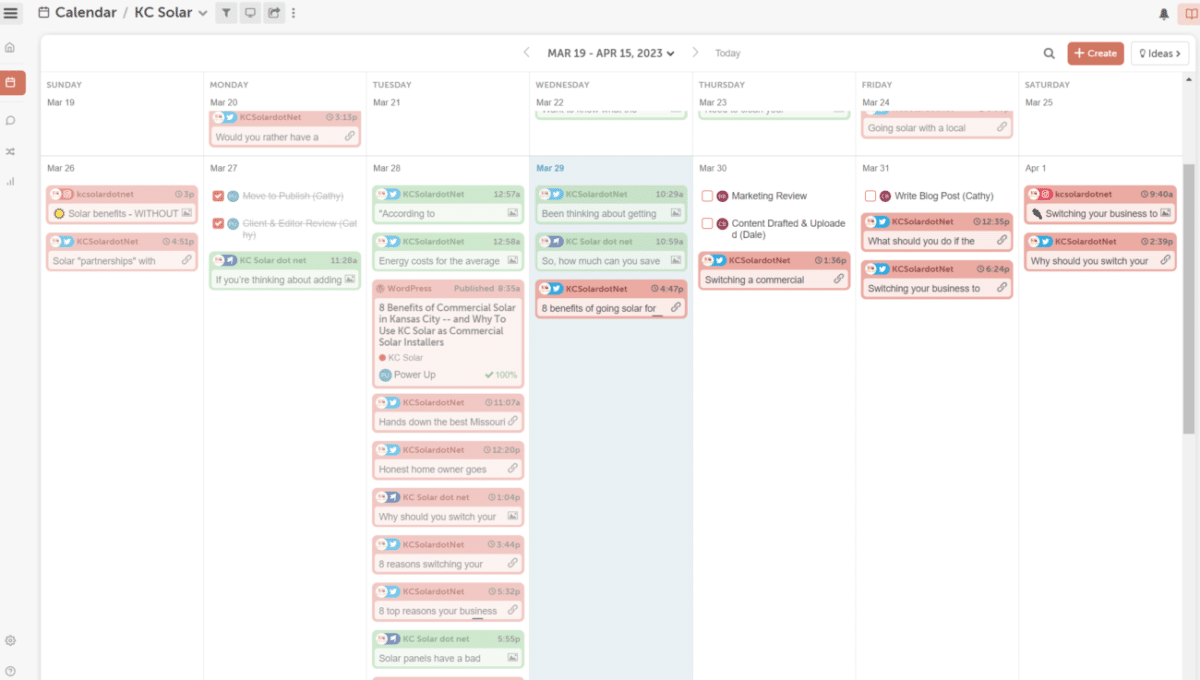Click the notifications bell icon
1200x680 pixels.
(x=1165, y=12)
